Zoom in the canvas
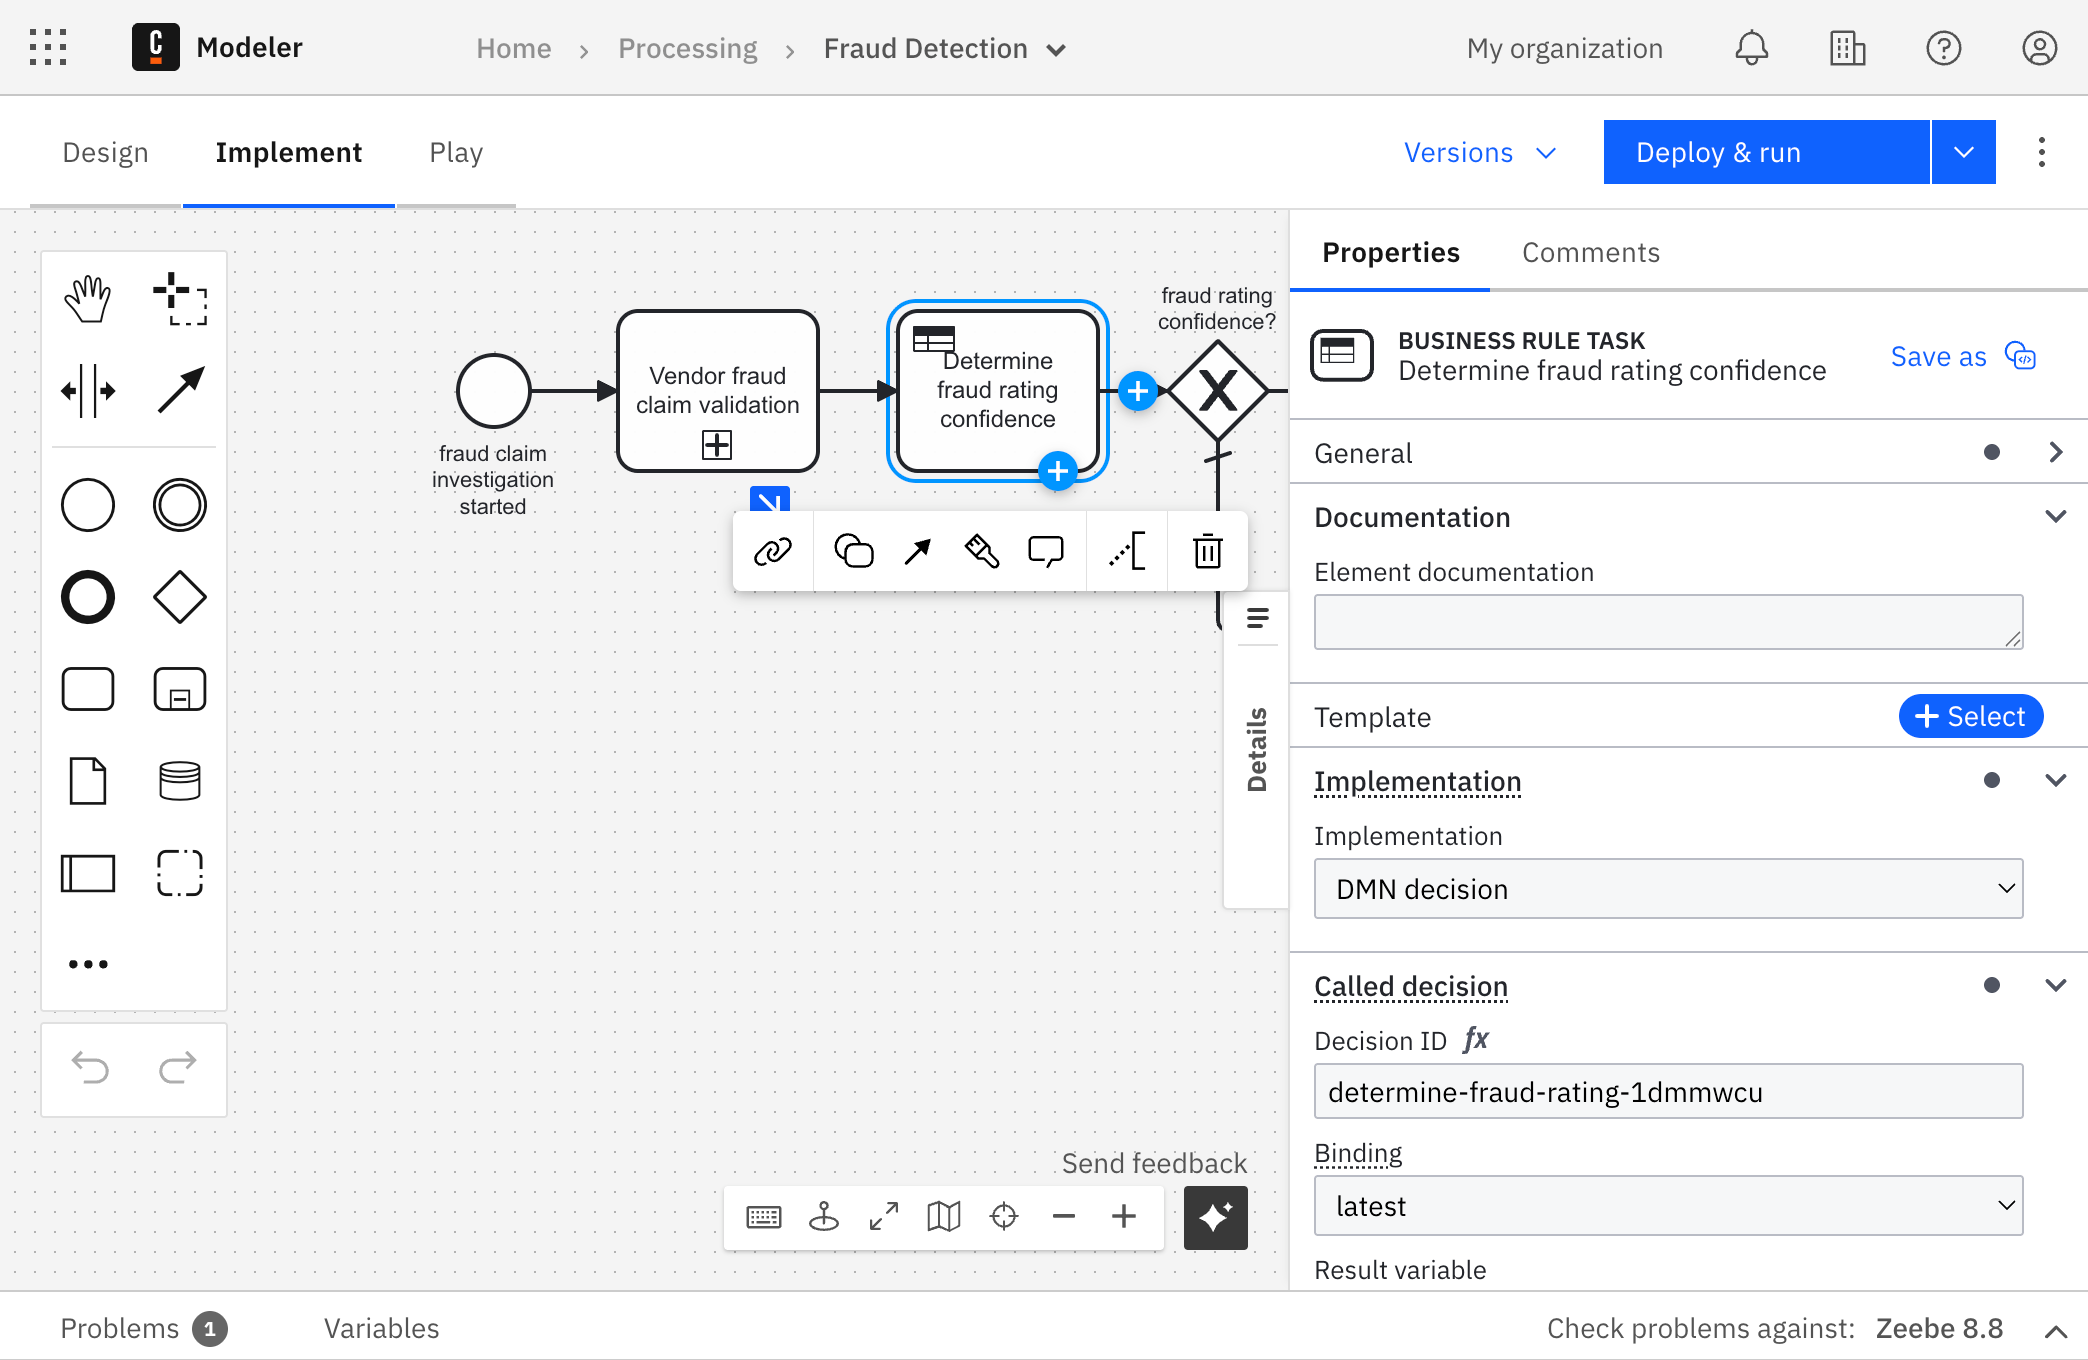This screenshot has width=2088, height=1360. click(x=1124, y=1217)
